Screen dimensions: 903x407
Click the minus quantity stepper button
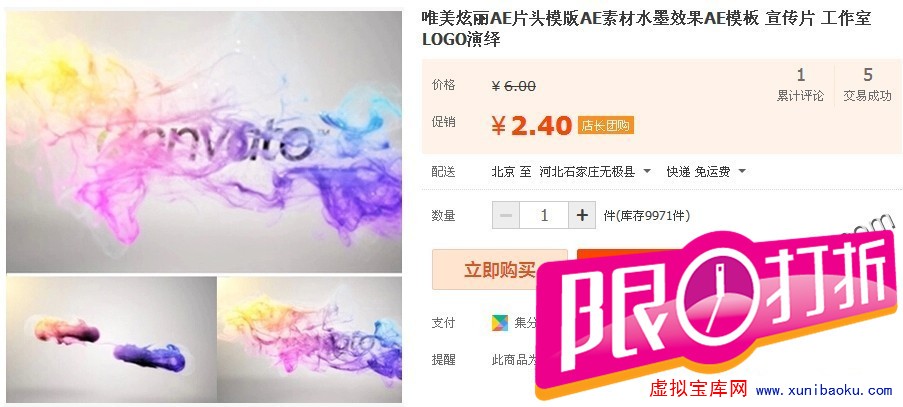pyautogui.click(x=506, y=215)
